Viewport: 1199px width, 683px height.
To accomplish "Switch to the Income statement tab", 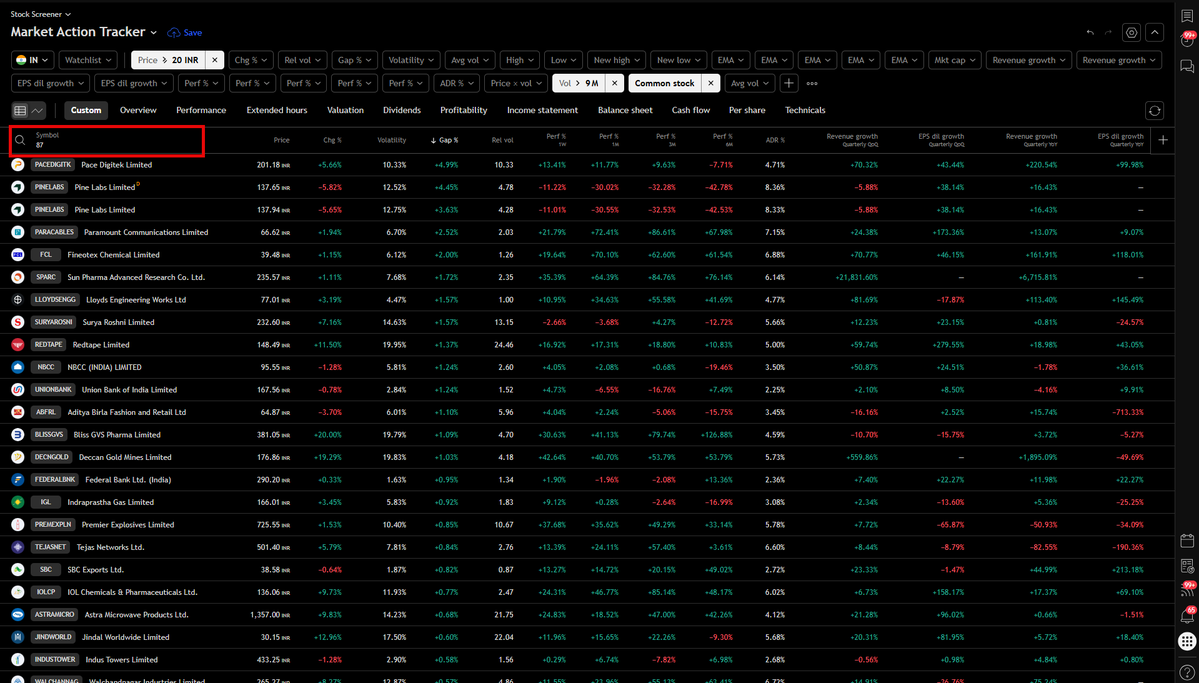I will pos(543,110).
